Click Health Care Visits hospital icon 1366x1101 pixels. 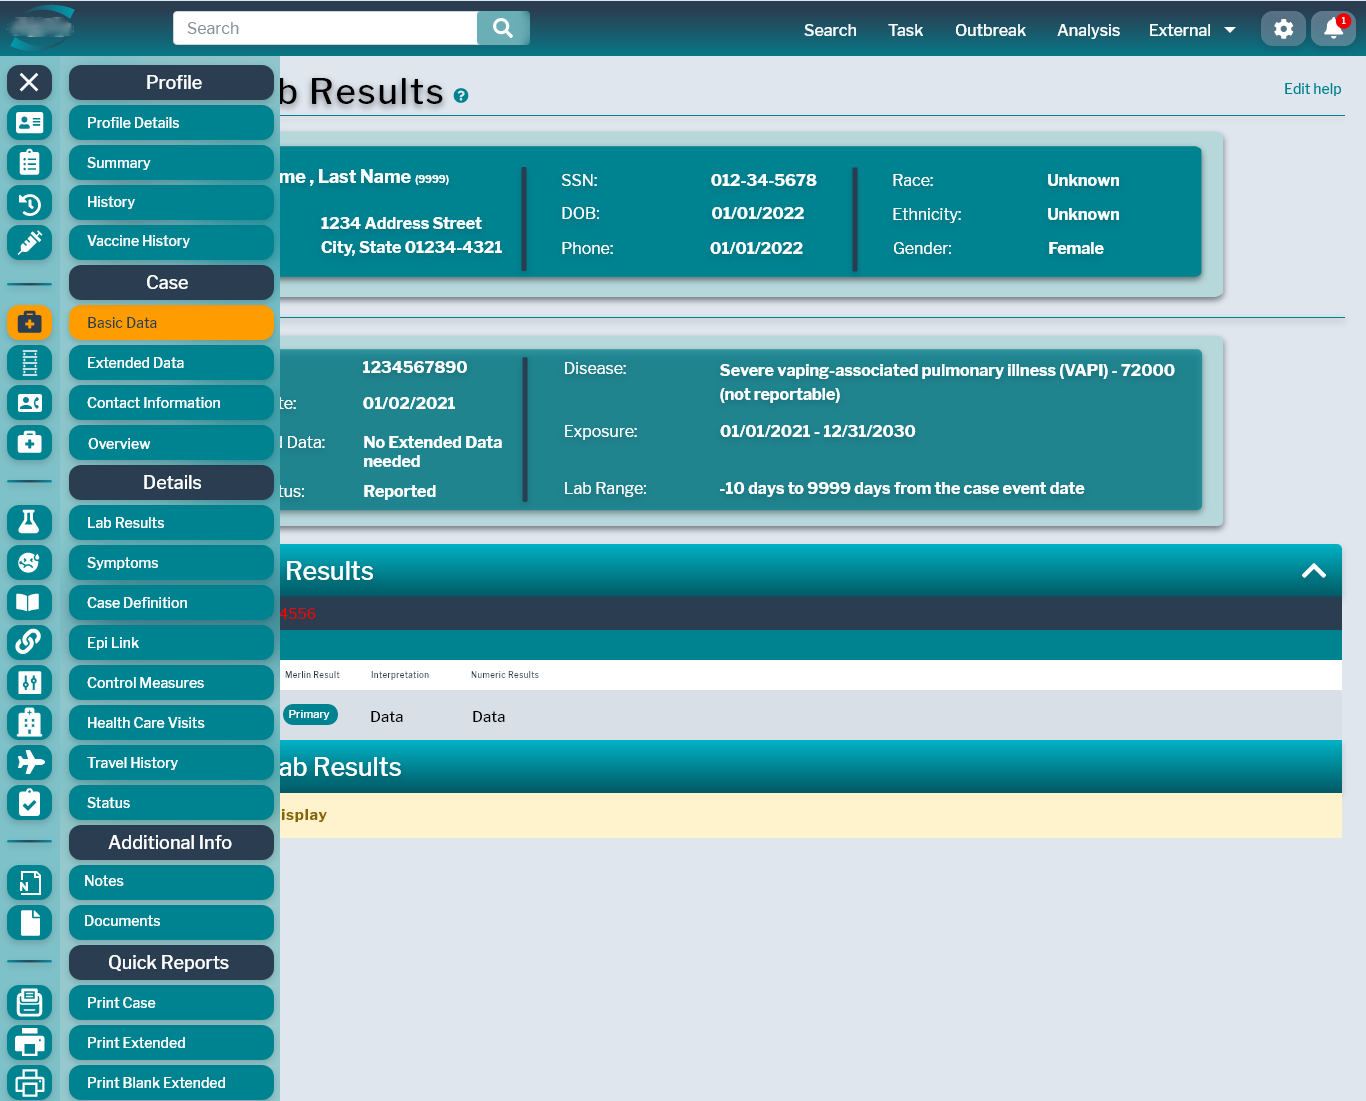tap(29, 722)
